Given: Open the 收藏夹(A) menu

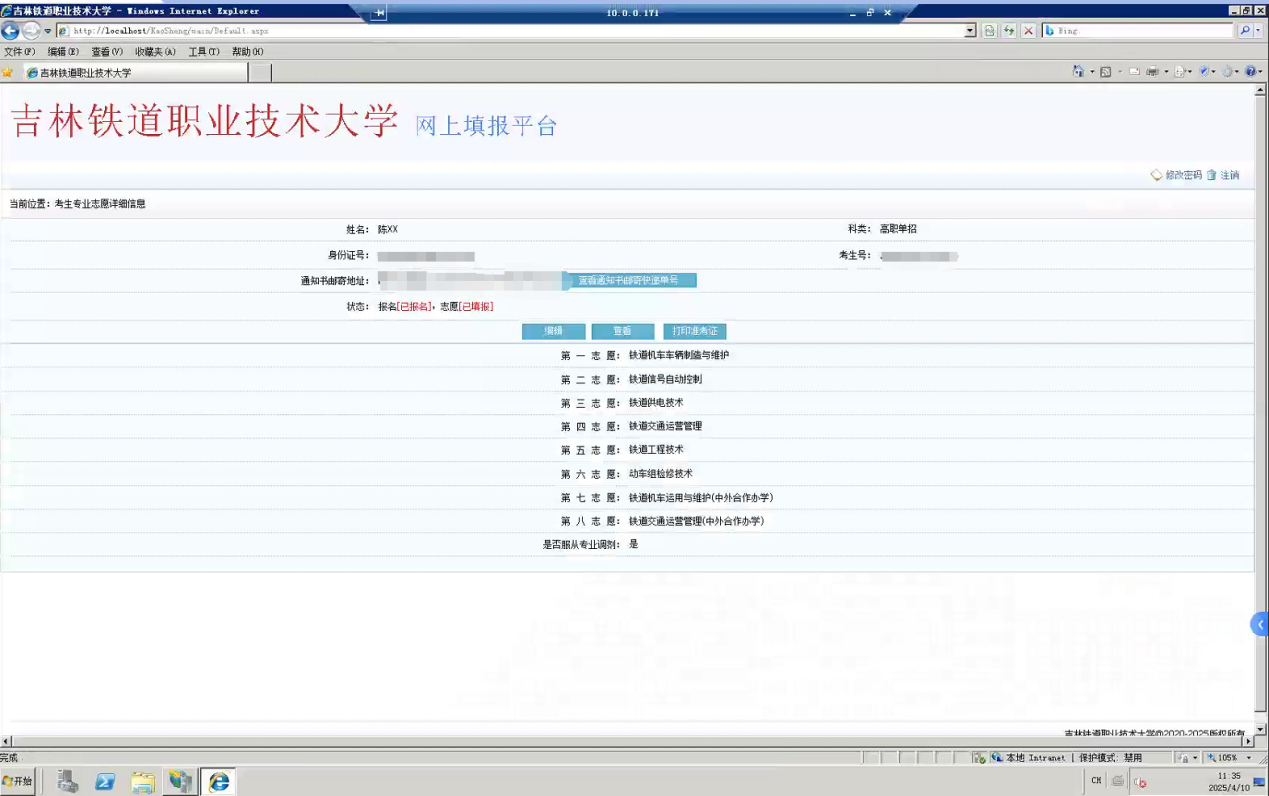Looking at the screenshot, I should 155,52.
